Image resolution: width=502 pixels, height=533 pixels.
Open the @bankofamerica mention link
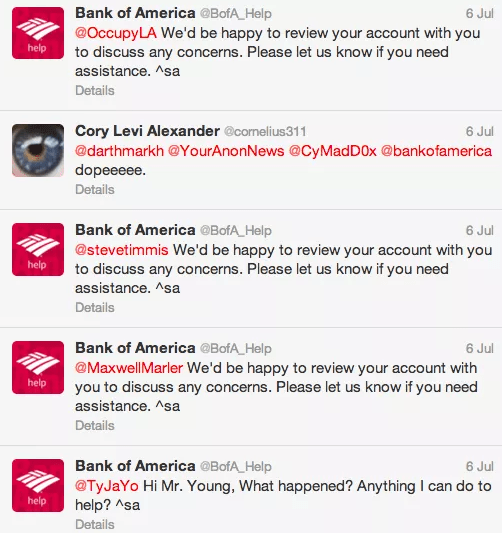(436, 151)
